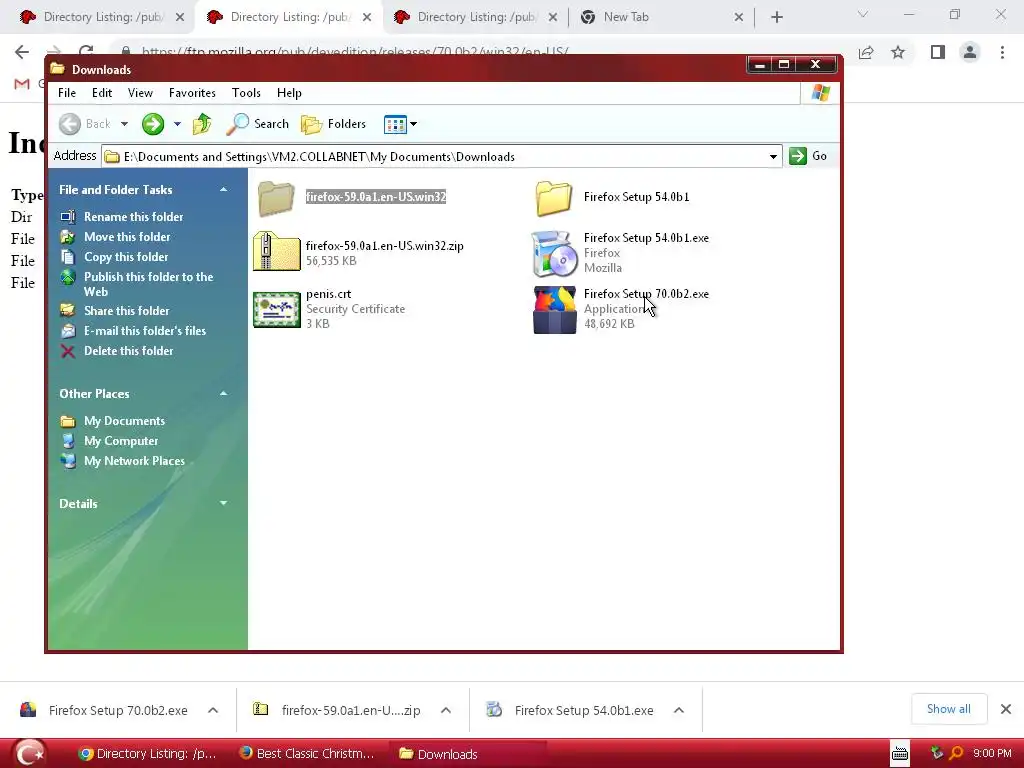This screenshot has height=768, width=1024.
Task: Click Rename this folder
Action: point(133,217)
